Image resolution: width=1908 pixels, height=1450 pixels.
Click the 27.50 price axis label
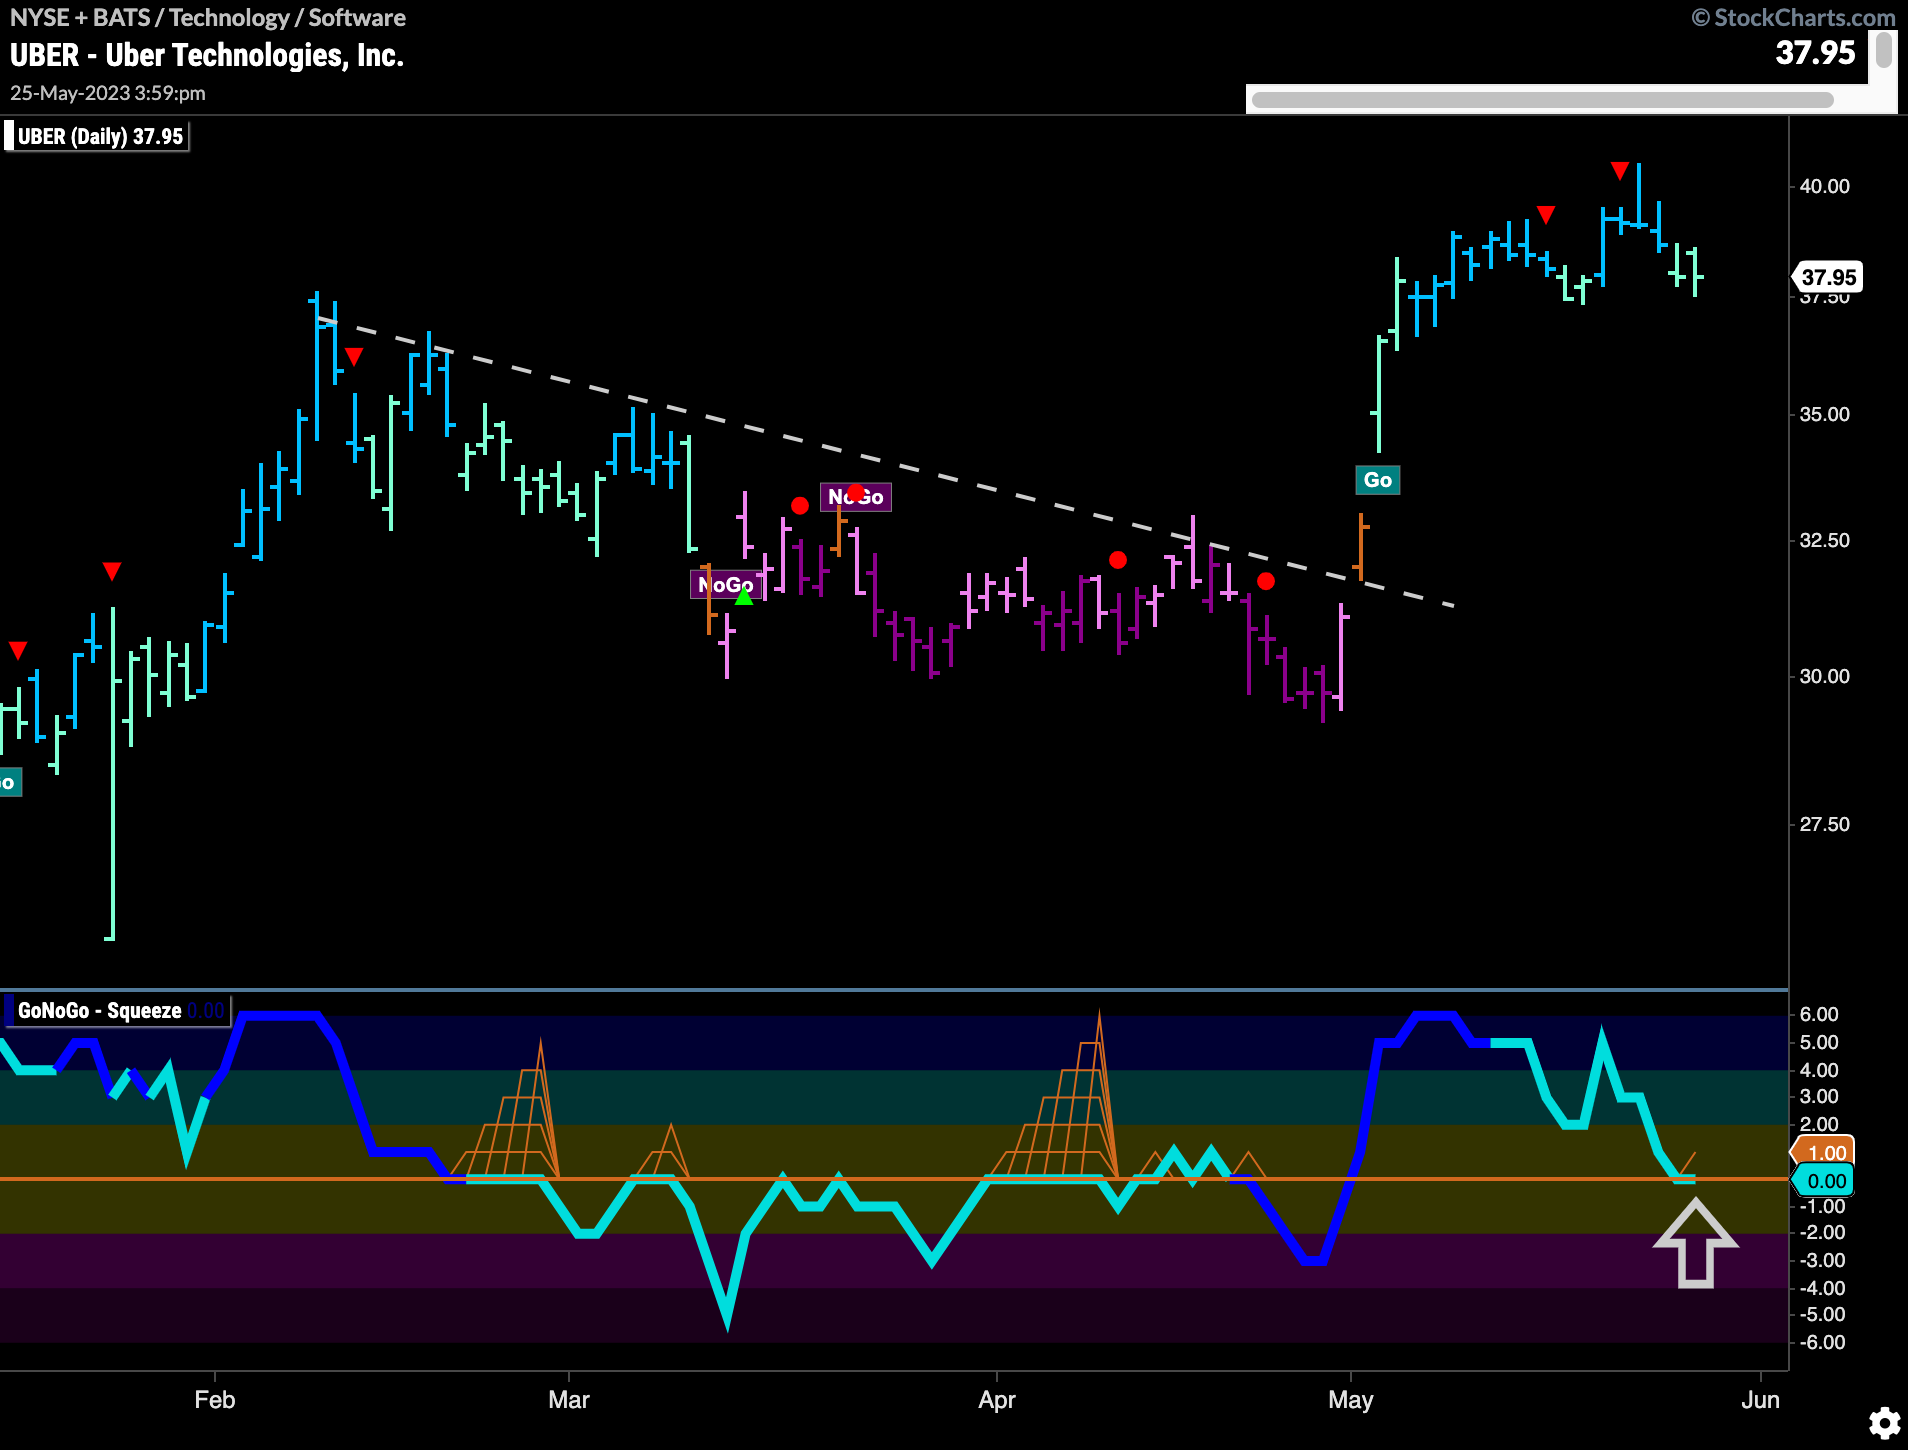[1824, 824]
